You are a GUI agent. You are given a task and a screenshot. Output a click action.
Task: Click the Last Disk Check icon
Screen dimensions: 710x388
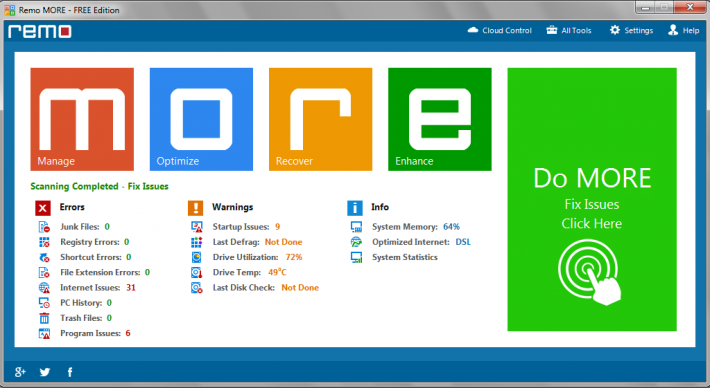click(x=197, y=287)
